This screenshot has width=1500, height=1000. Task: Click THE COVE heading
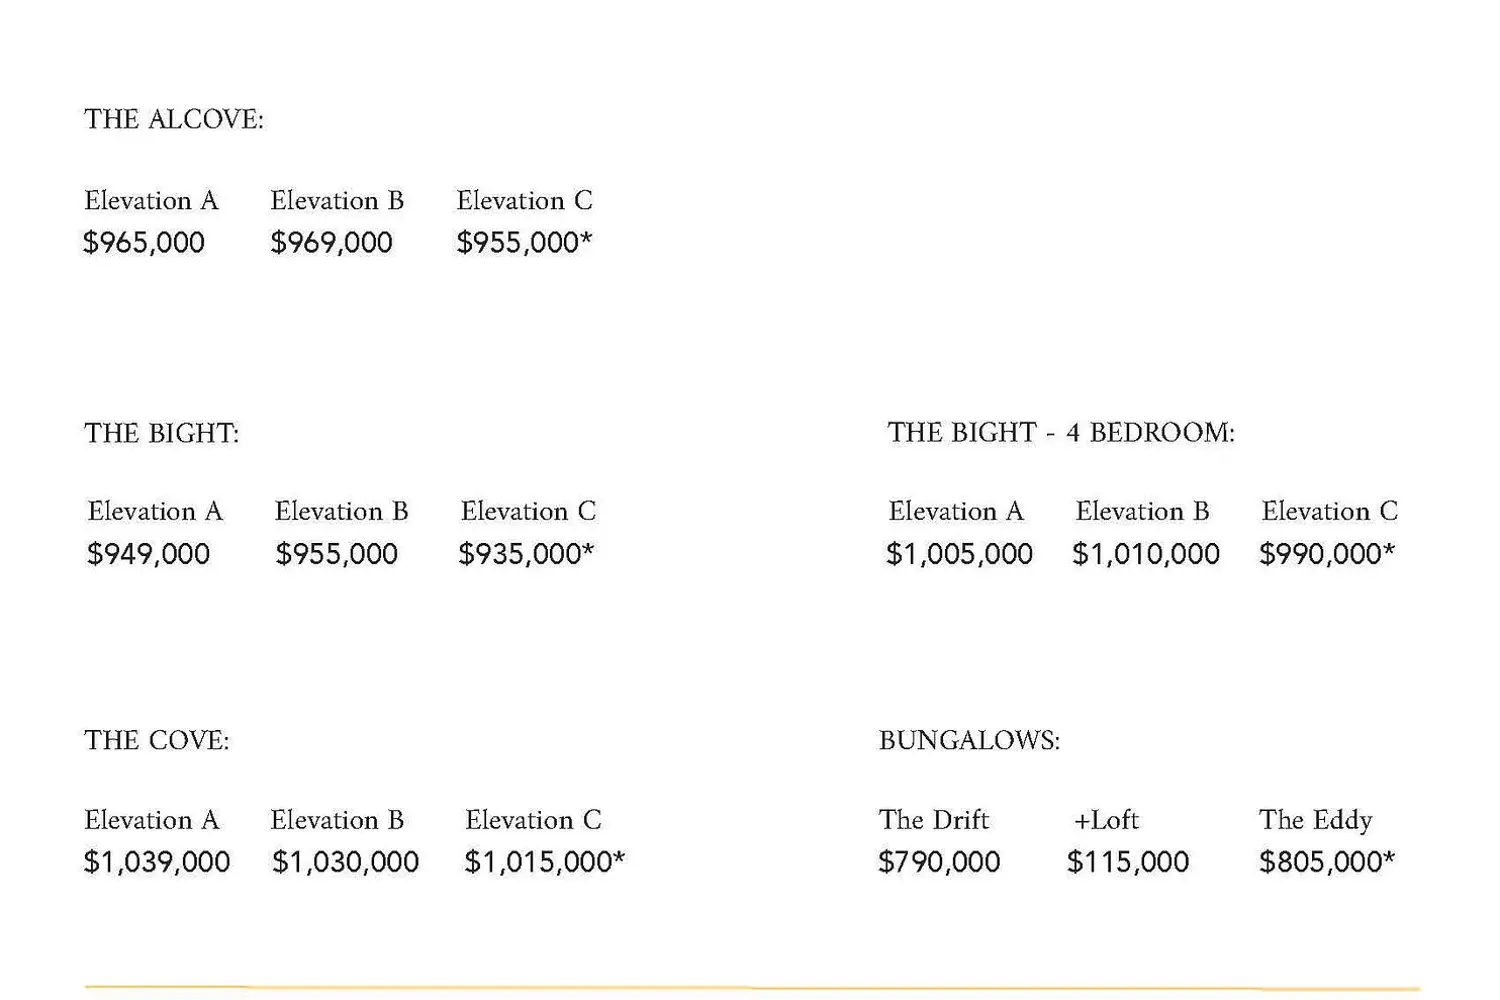[x=157, y=741]
